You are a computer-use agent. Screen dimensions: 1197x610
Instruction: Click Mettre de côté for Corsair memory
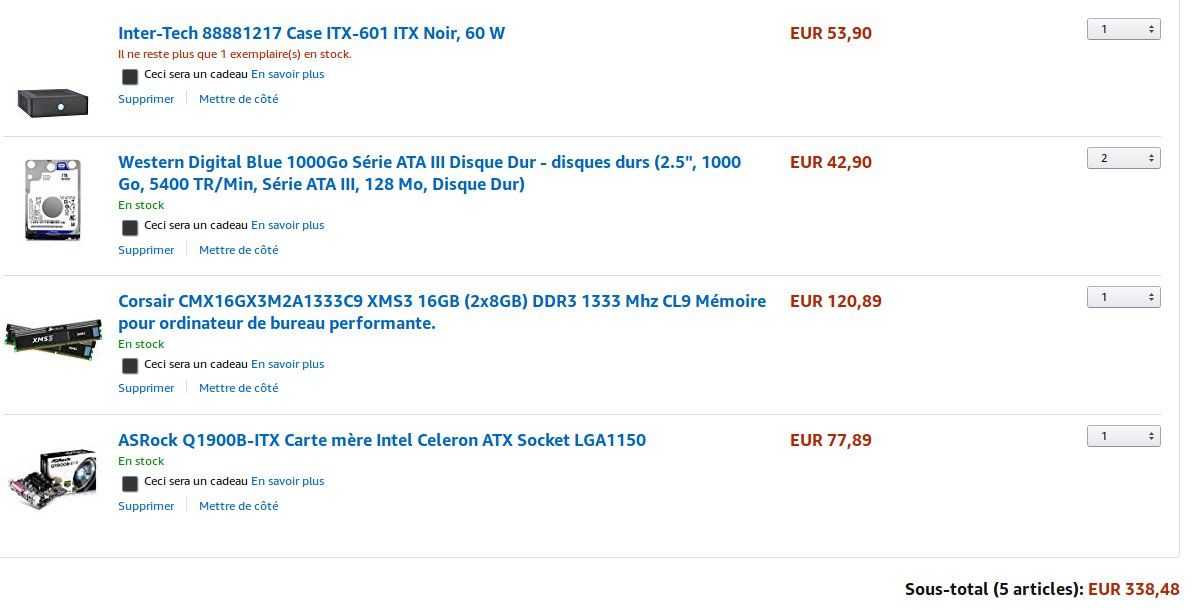point(238,388)
